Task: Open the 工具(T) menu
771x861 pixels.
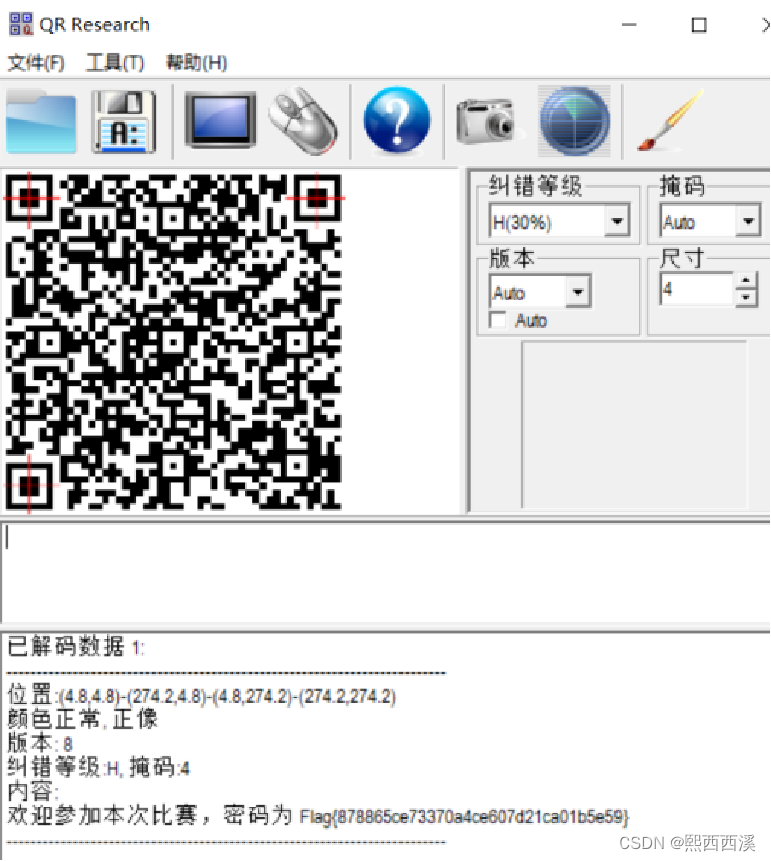Action: tap(115, 63)
